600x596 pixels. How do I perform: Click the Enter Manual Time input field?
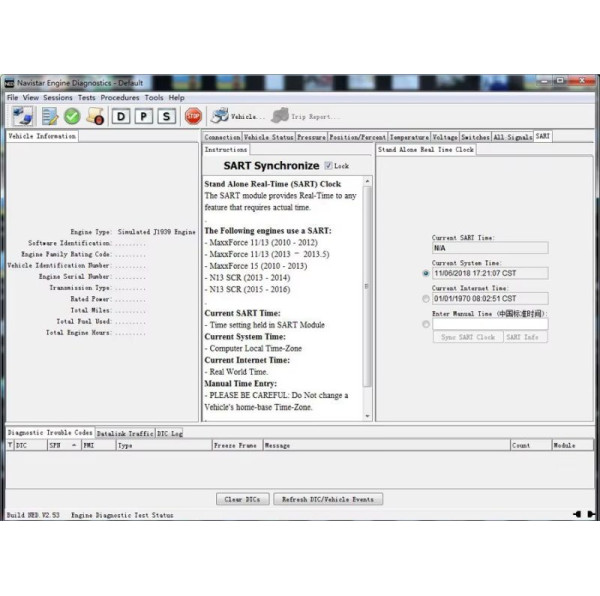click(490, 324)
